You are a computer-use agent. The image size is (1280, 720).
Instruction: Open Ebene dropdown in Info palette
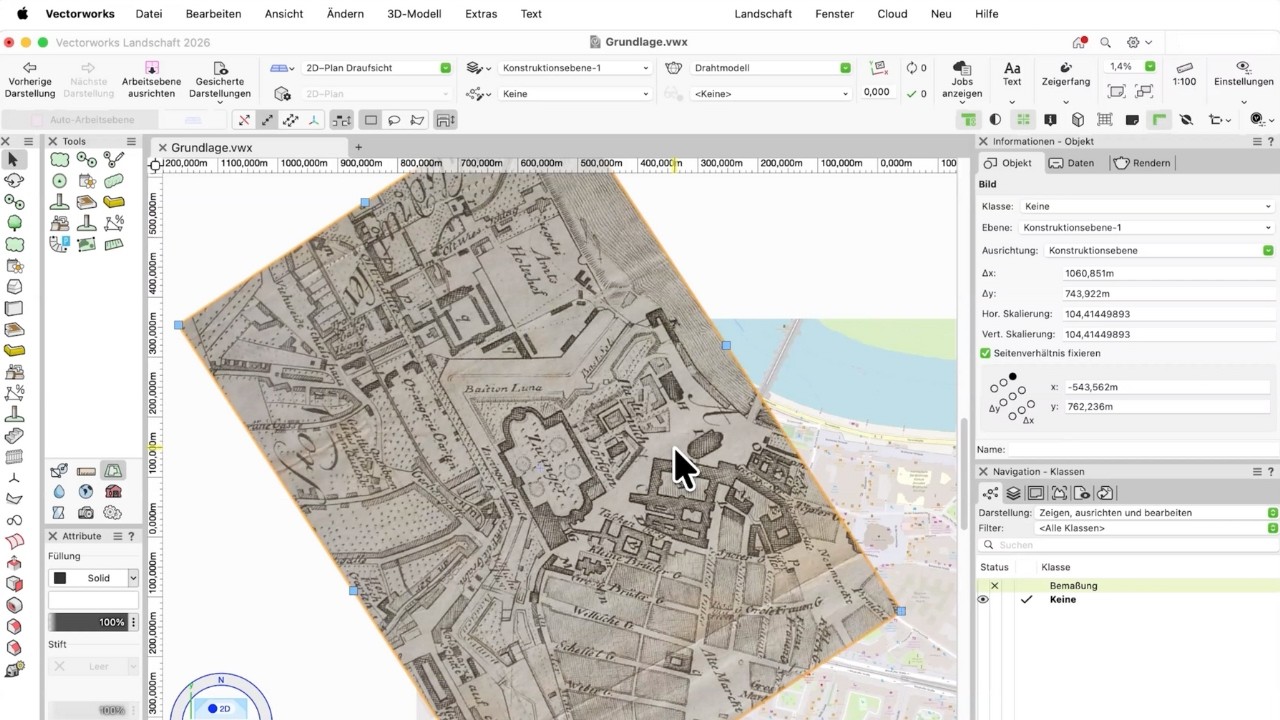coord(1147,228)
